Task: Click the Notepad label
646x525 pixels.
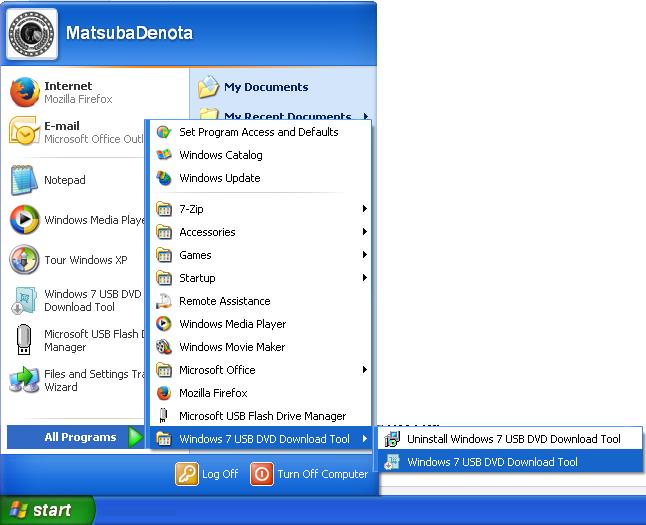Action: pos(65,180)
